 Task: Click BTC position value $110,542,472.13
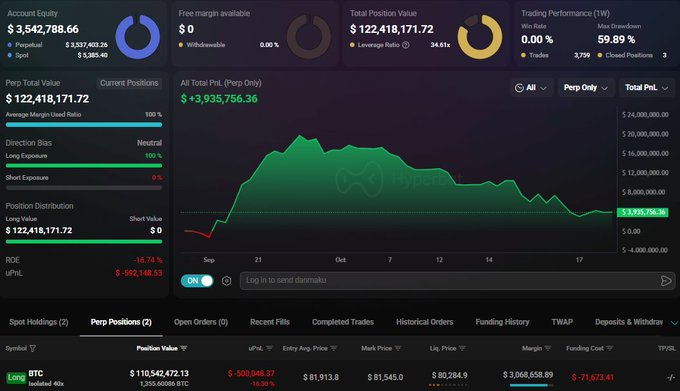point(159,373)
